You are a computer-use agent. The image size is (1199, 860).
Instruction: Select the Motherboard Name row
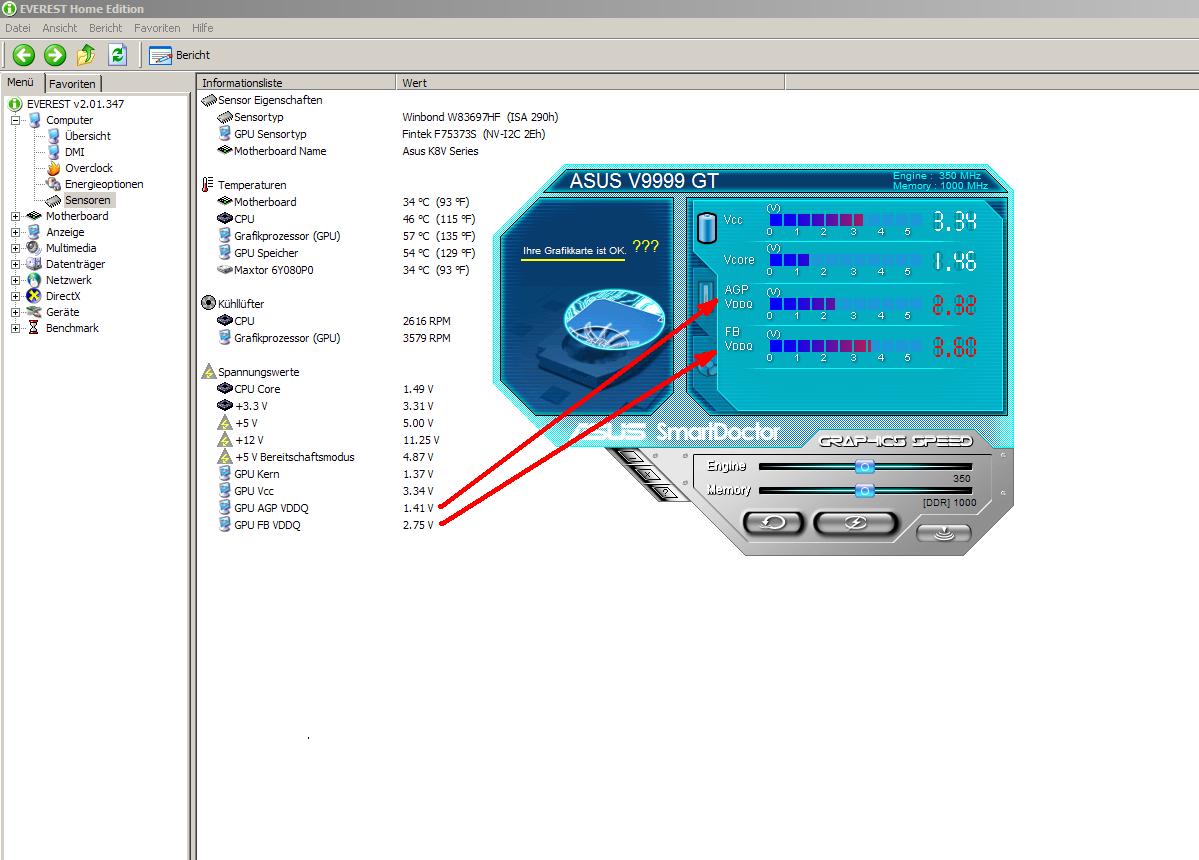pyautogui.click(x=349, y=151)
